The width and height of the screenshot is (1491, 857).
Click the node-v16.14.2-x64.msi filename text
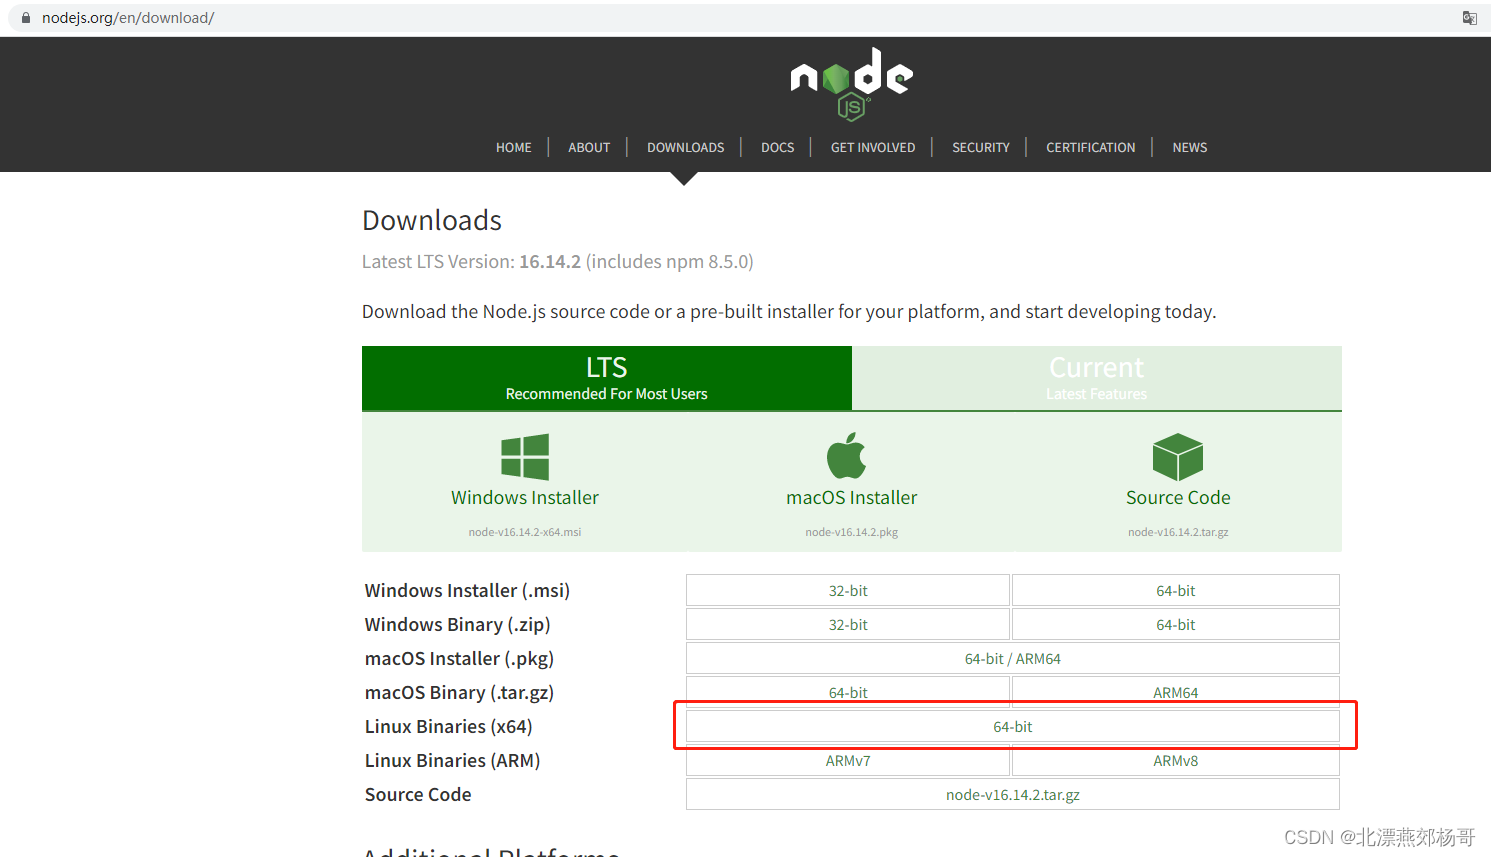(525, 532)
